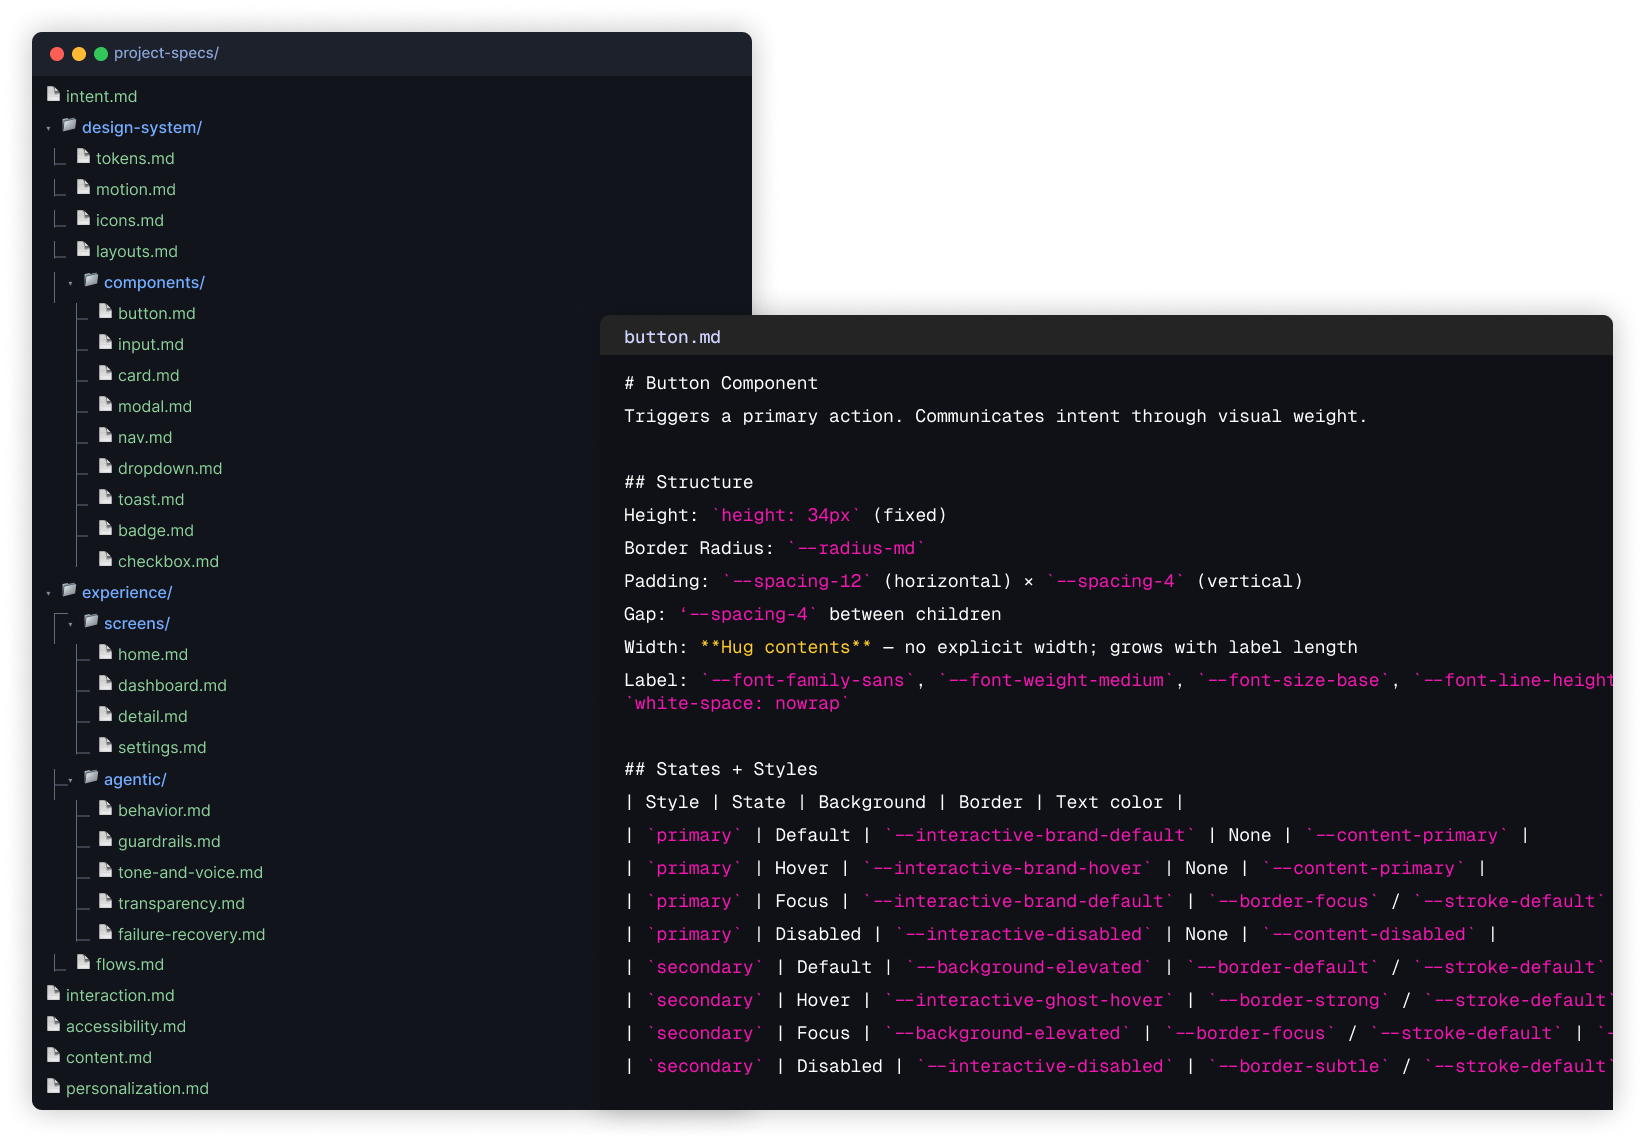
Task: Click the file icon beside card.md
Action: pos(106,373)
